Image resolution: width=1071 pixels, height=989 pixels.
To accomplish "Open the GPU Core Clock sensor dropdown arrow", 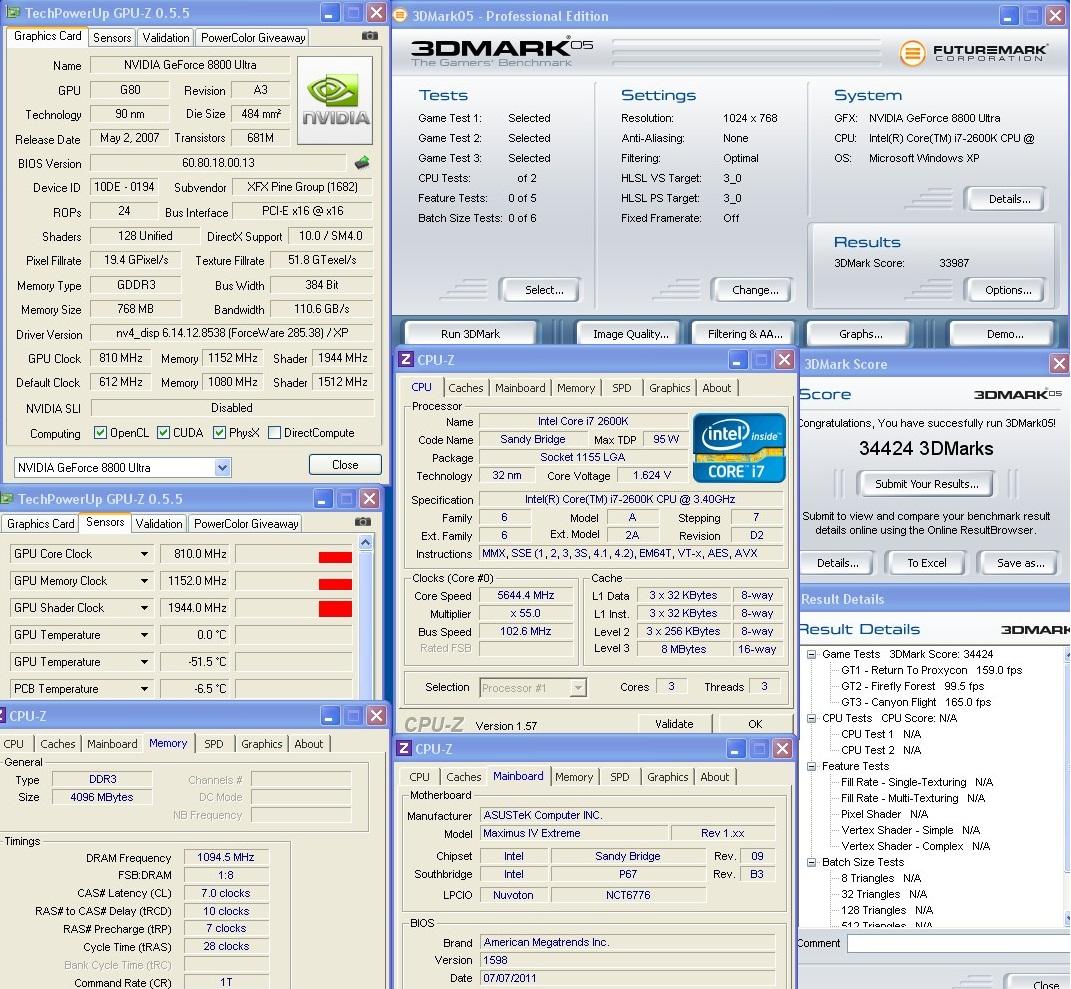I will pyautogui.click(x=144, y=554).
